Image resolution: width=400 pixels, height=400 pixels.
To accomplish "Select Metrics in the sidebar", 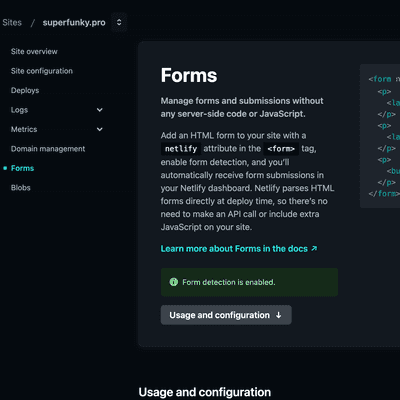I will pyautogui.click(x=24, y=129).
